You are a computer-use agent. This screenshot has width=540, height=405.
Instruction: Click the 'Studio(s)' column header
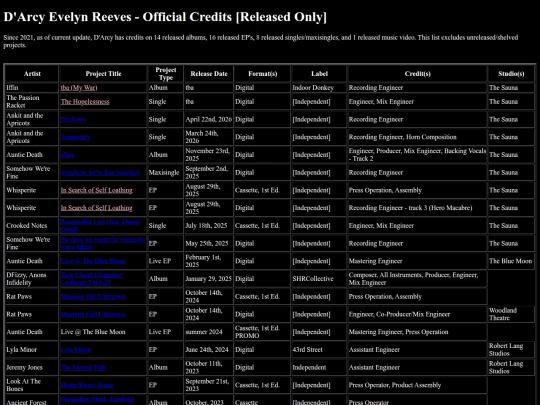(x=511, y=74)
